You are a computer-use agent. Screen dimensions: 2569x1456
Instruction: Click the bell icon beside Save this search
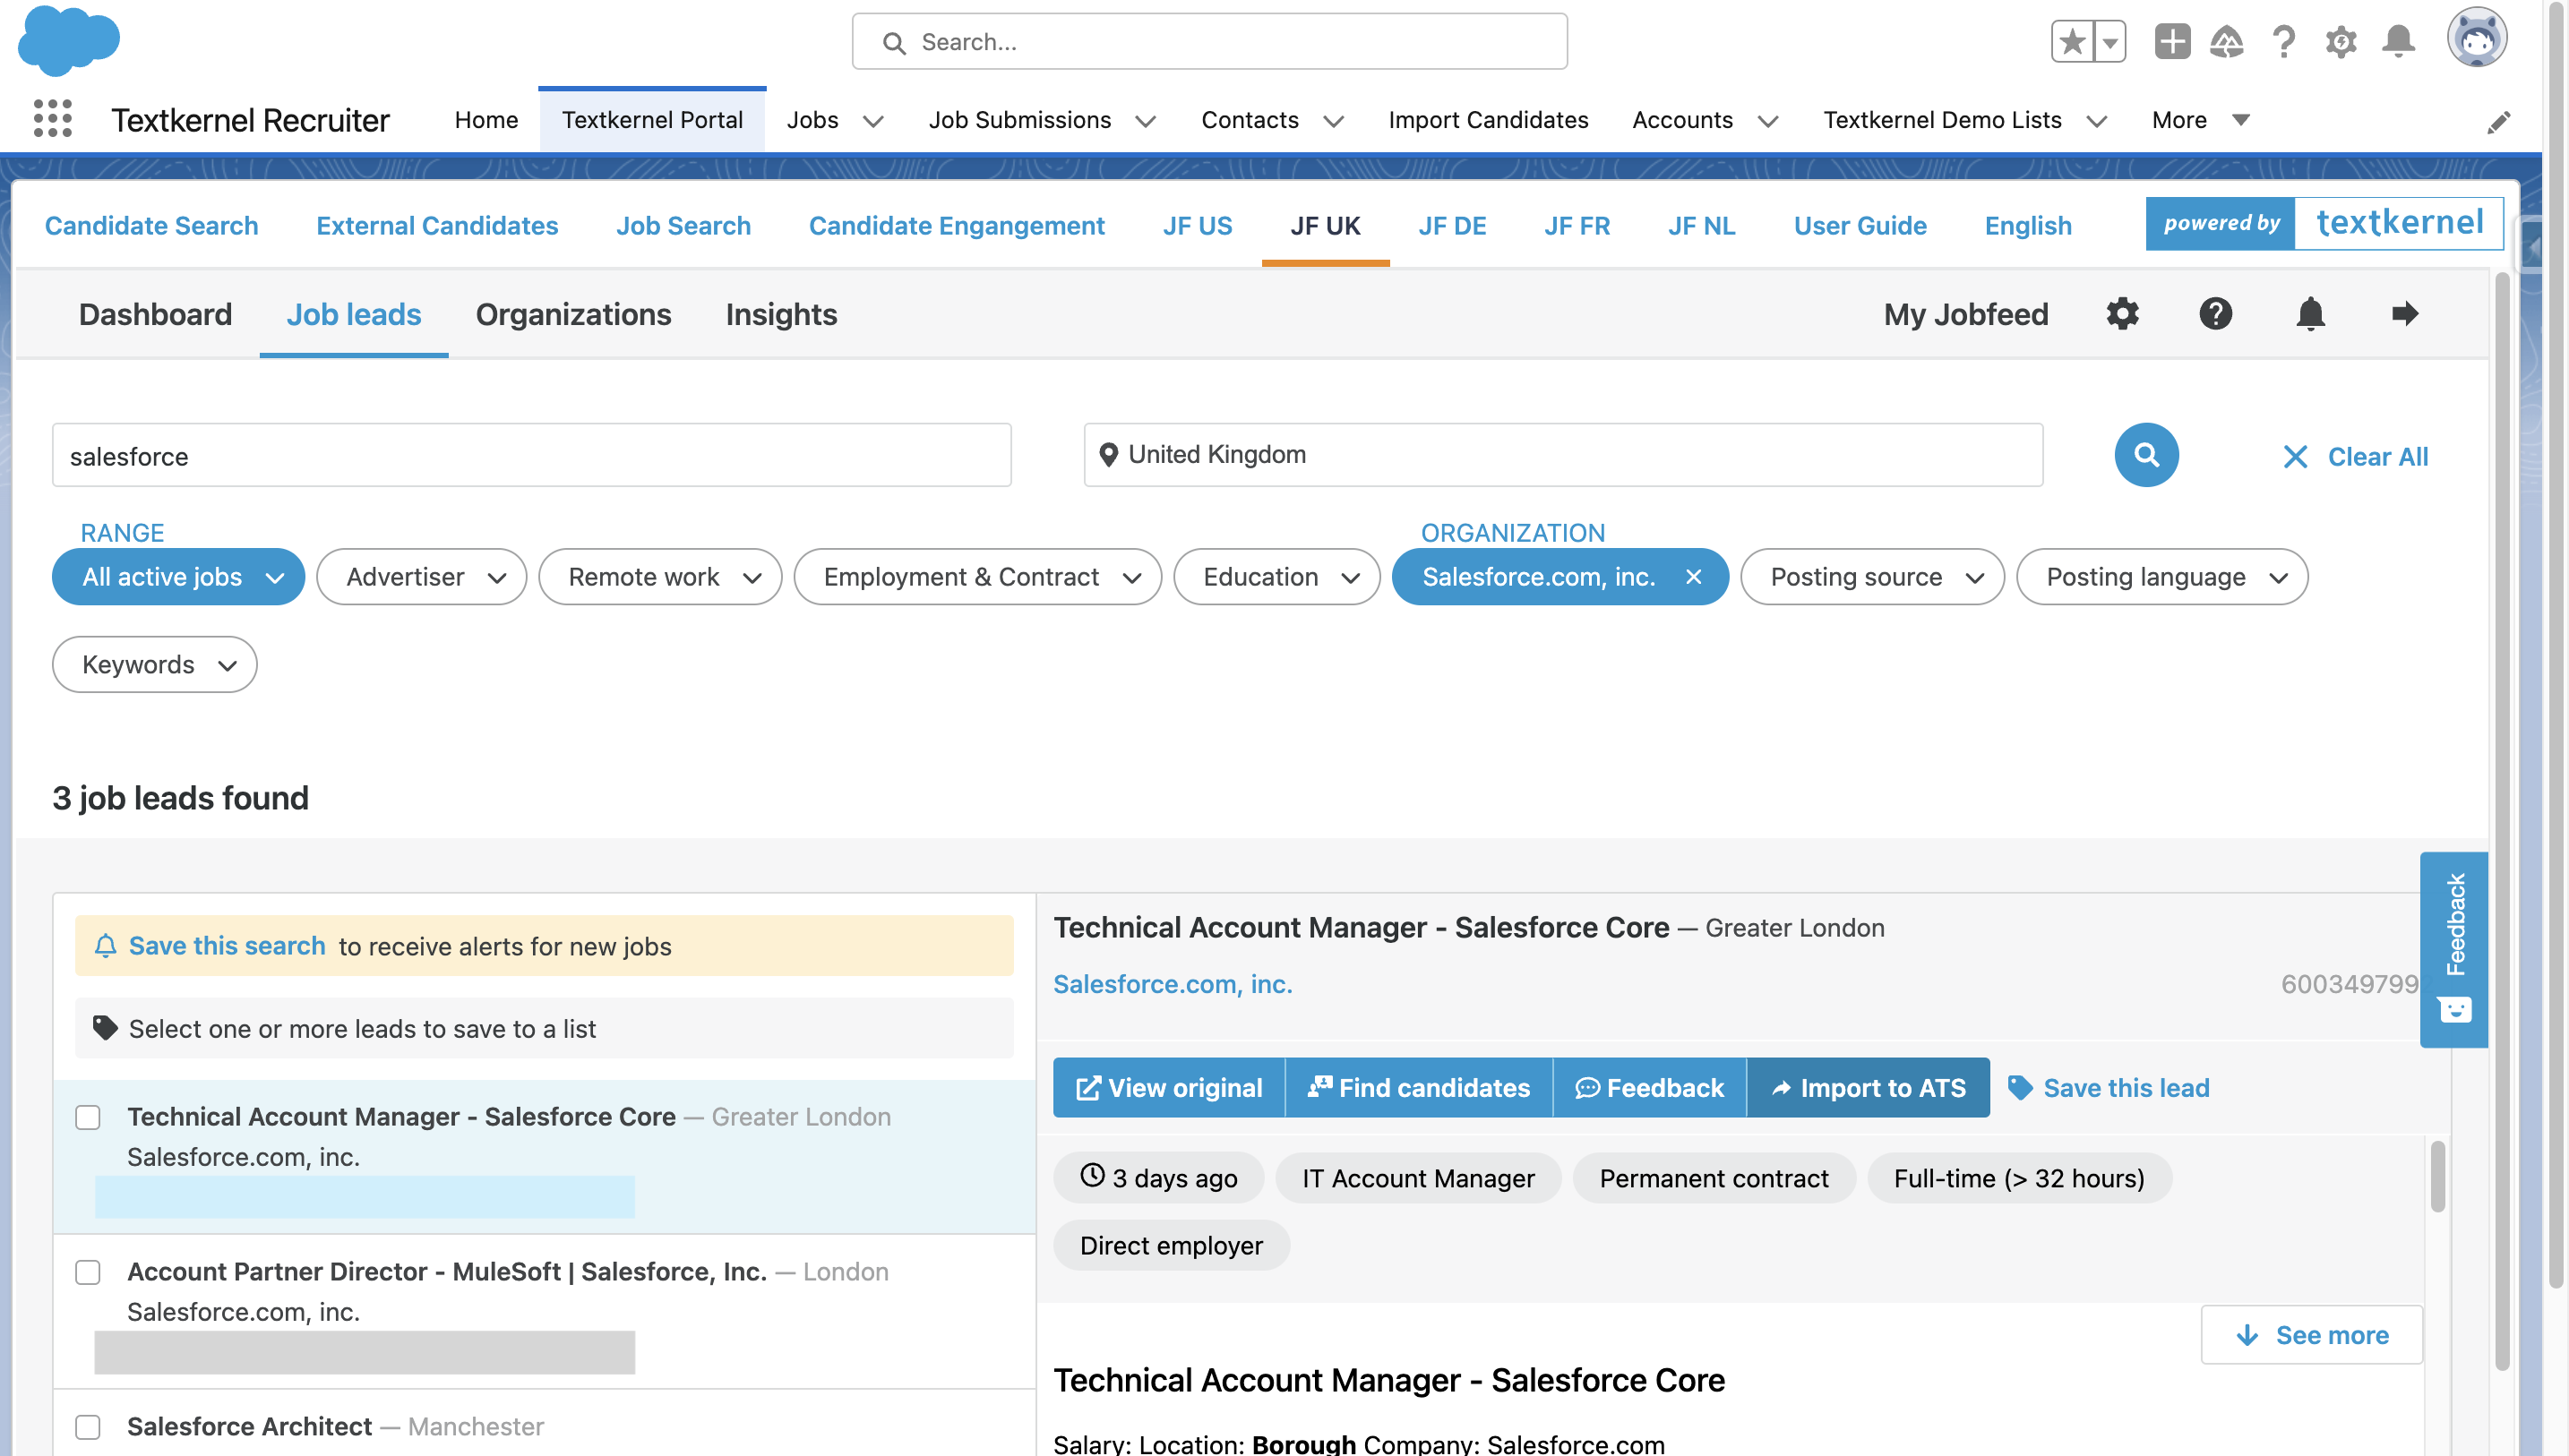106,946
